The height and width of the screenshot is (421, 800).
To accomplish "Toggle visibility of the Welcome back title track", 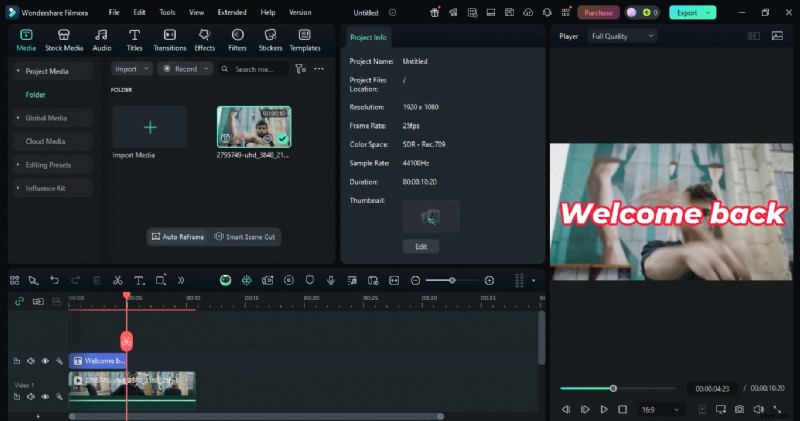I will (45, 361).
